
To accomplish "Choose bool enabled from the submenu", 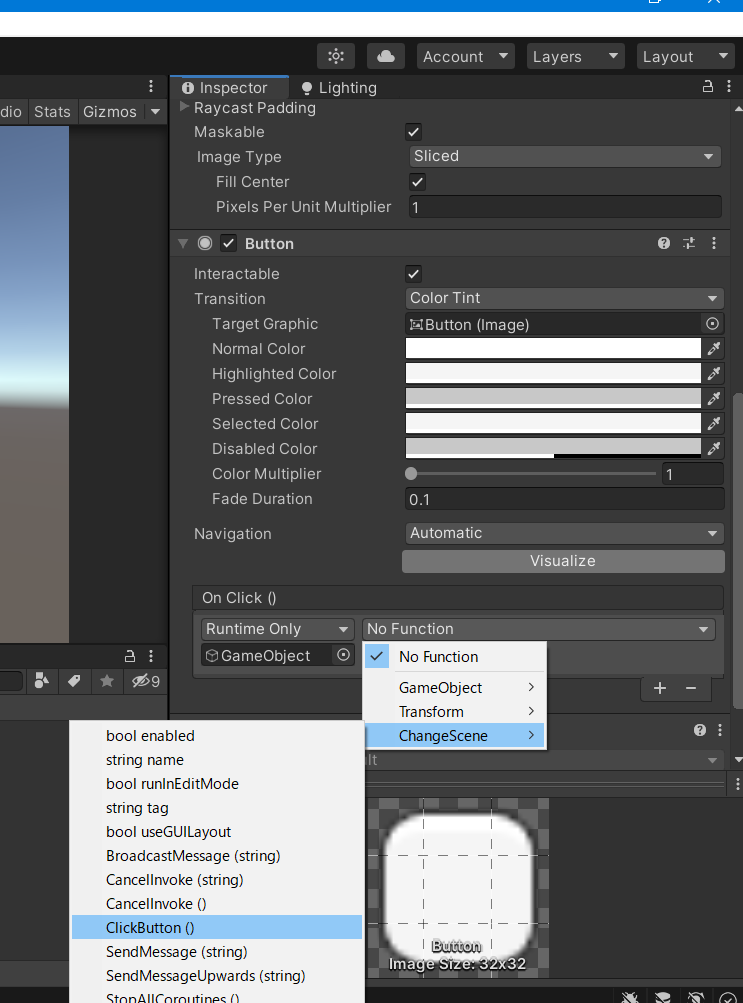I will click(x=217, y=736).
